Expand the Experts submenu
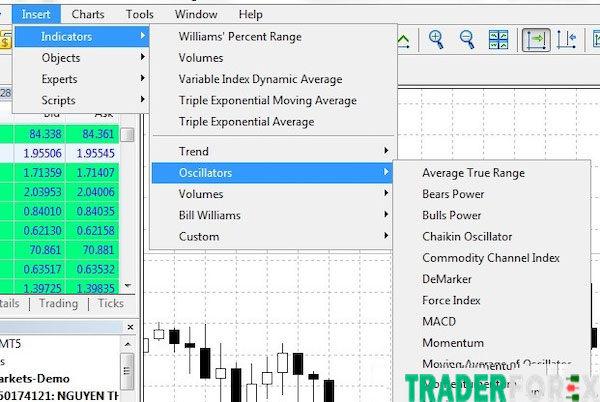Screen dimensions: 600x402 [82, 79]
